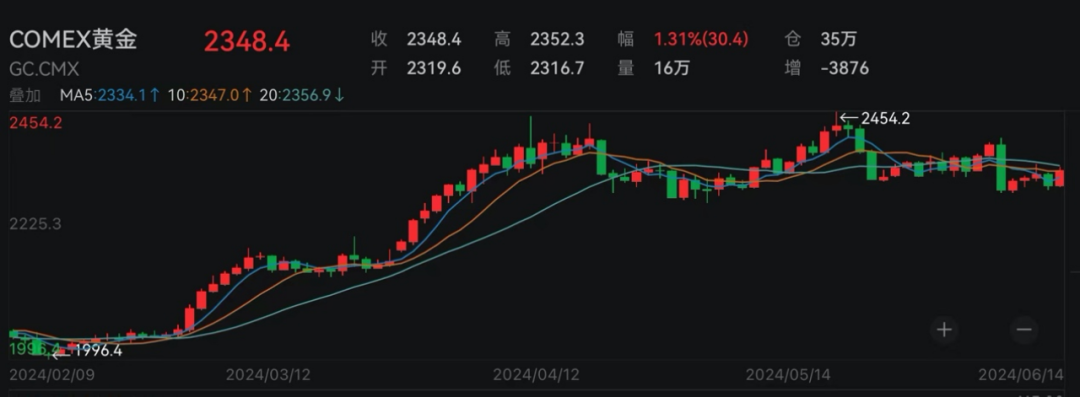This screenshot has width=1080, height=397.
Task: Click the 1.31%(30.4) change value
Action: coord(701,39)
